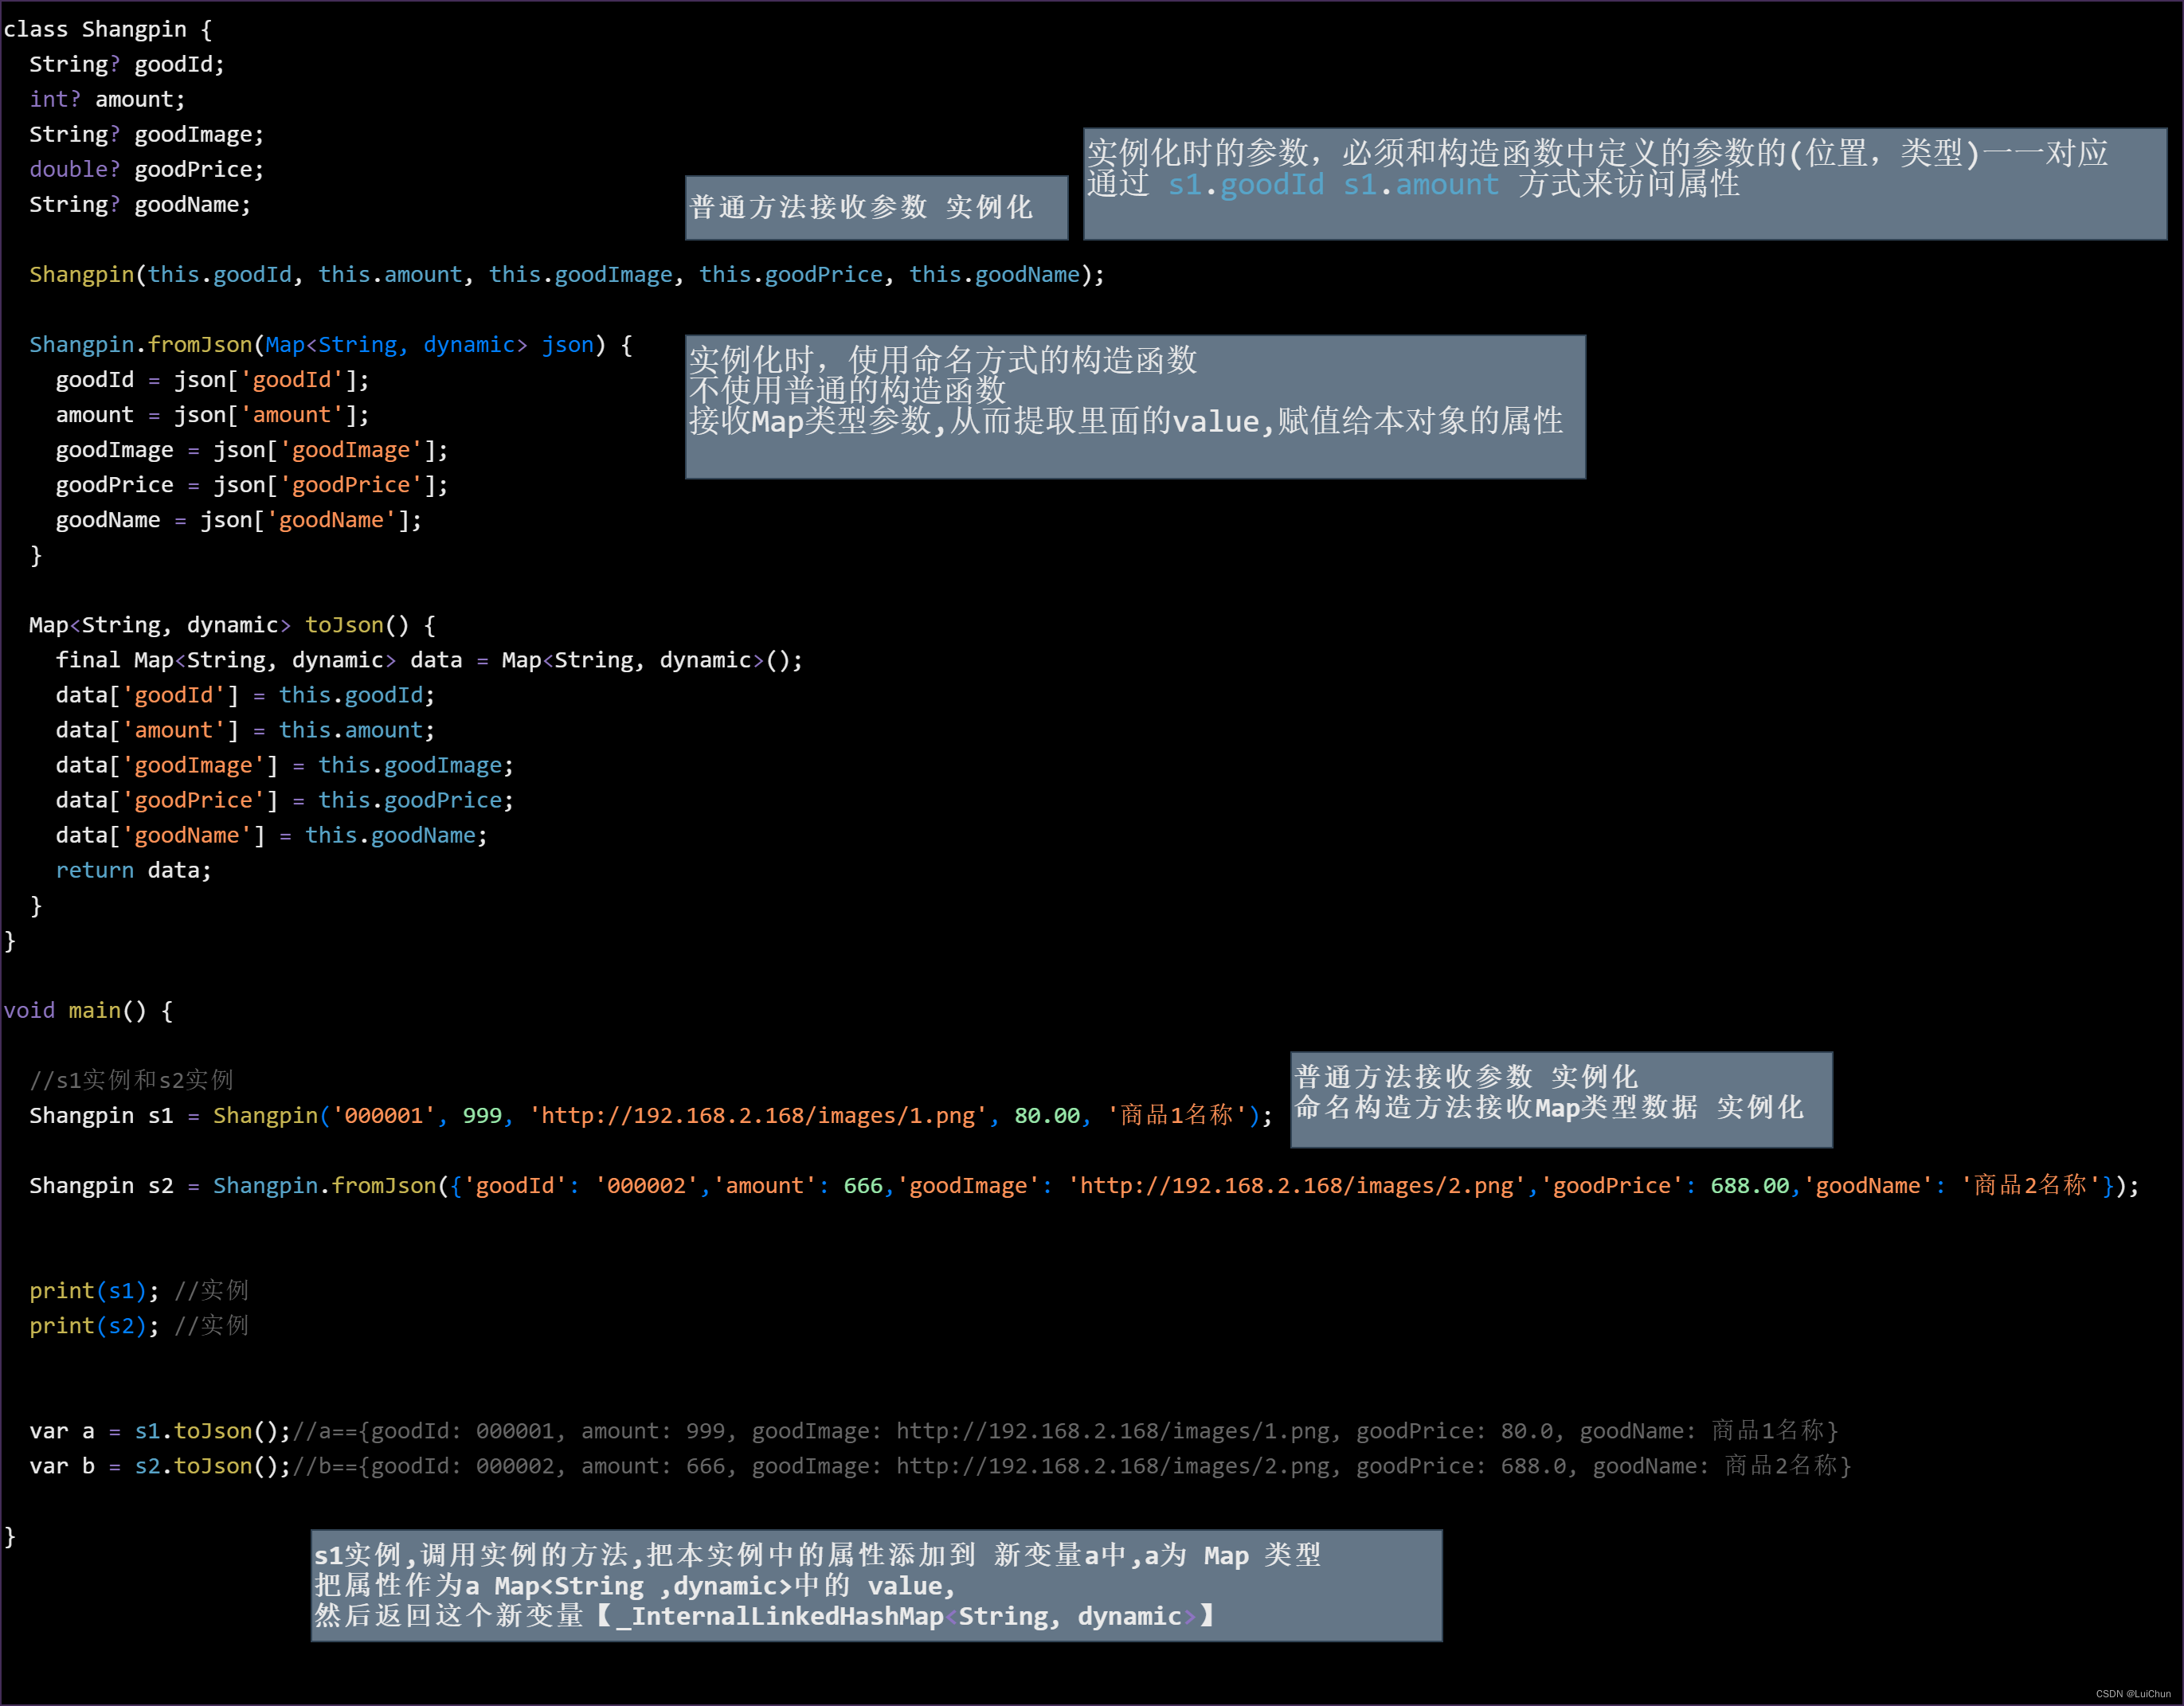Click the Shangpin.fromJson(Map<String, dynamic> json) line
Viewport: 2184px width, 1706px height.
[x=331, y=344]
